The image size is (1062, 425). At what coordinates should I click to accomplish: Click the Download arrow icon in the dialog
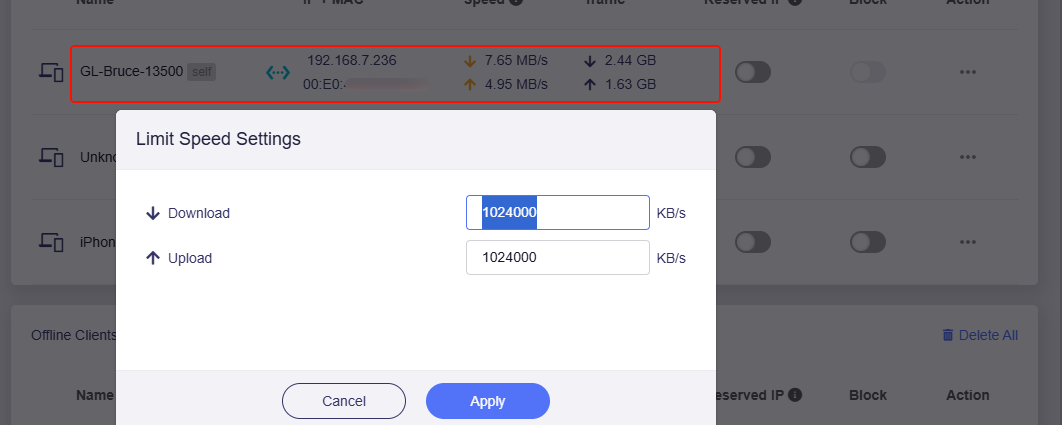[153, 213]
